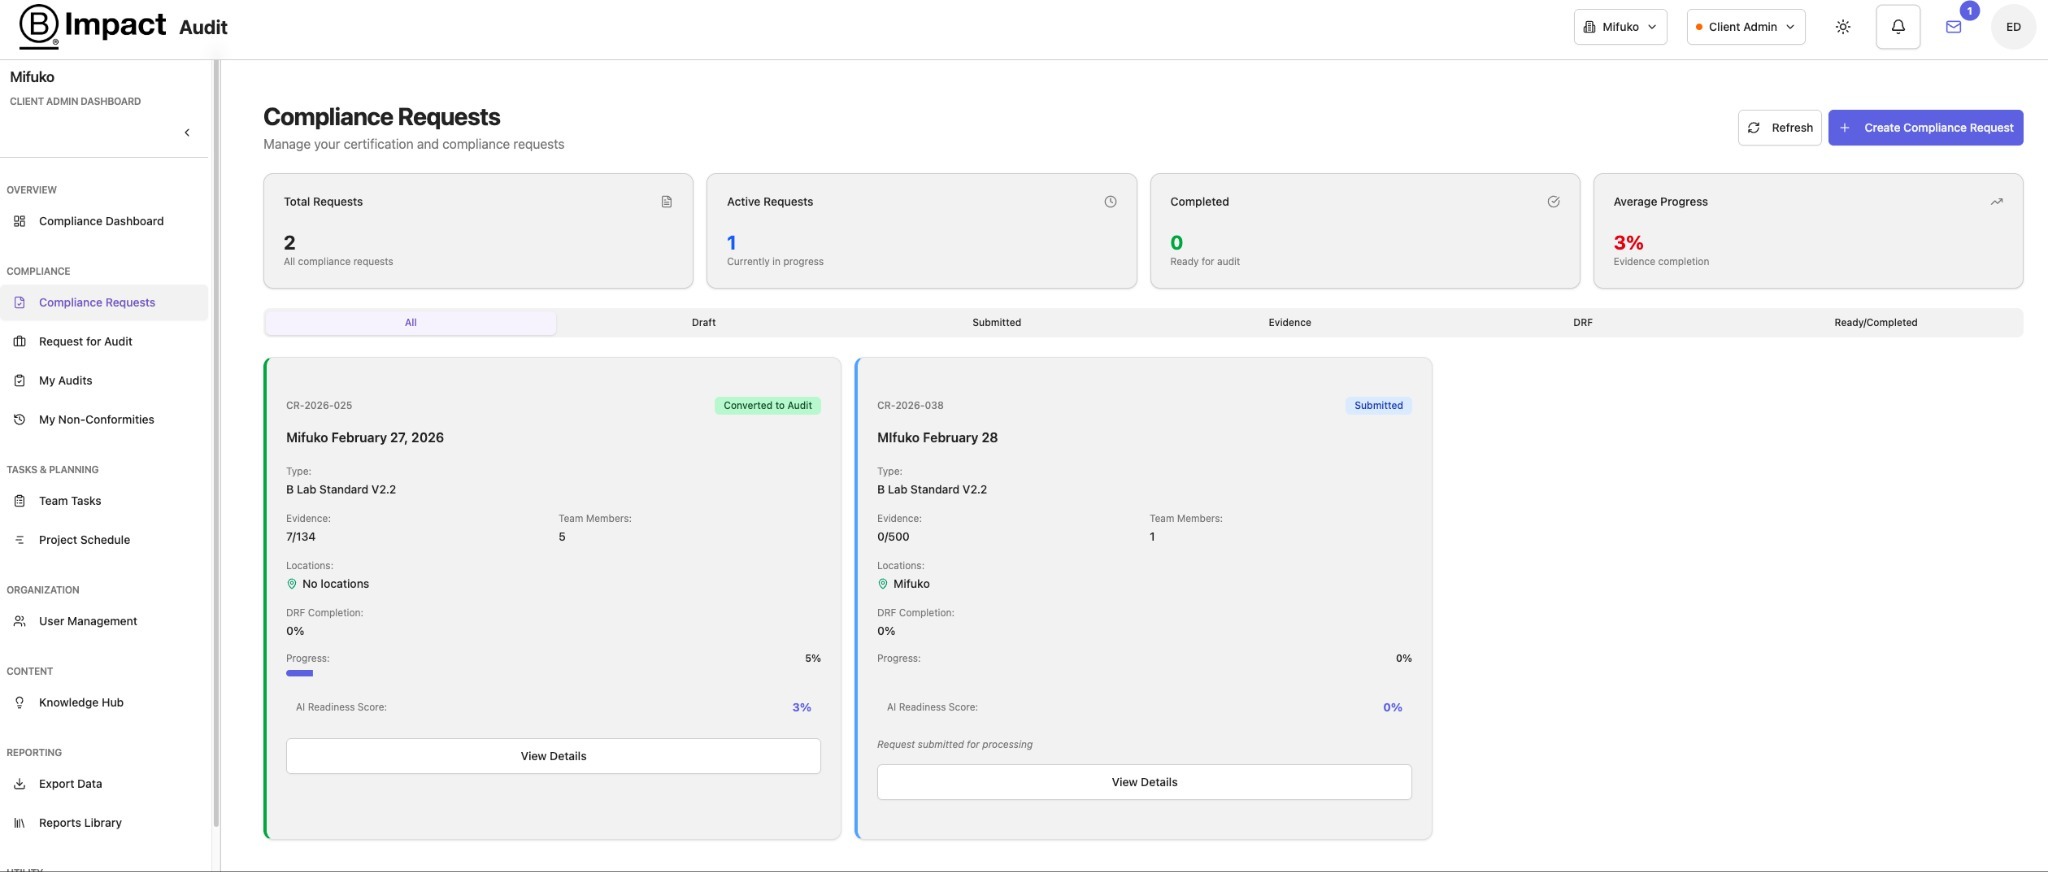
Task: Click the 3% AI Readiness Score value
Action: tap(801, 707)
